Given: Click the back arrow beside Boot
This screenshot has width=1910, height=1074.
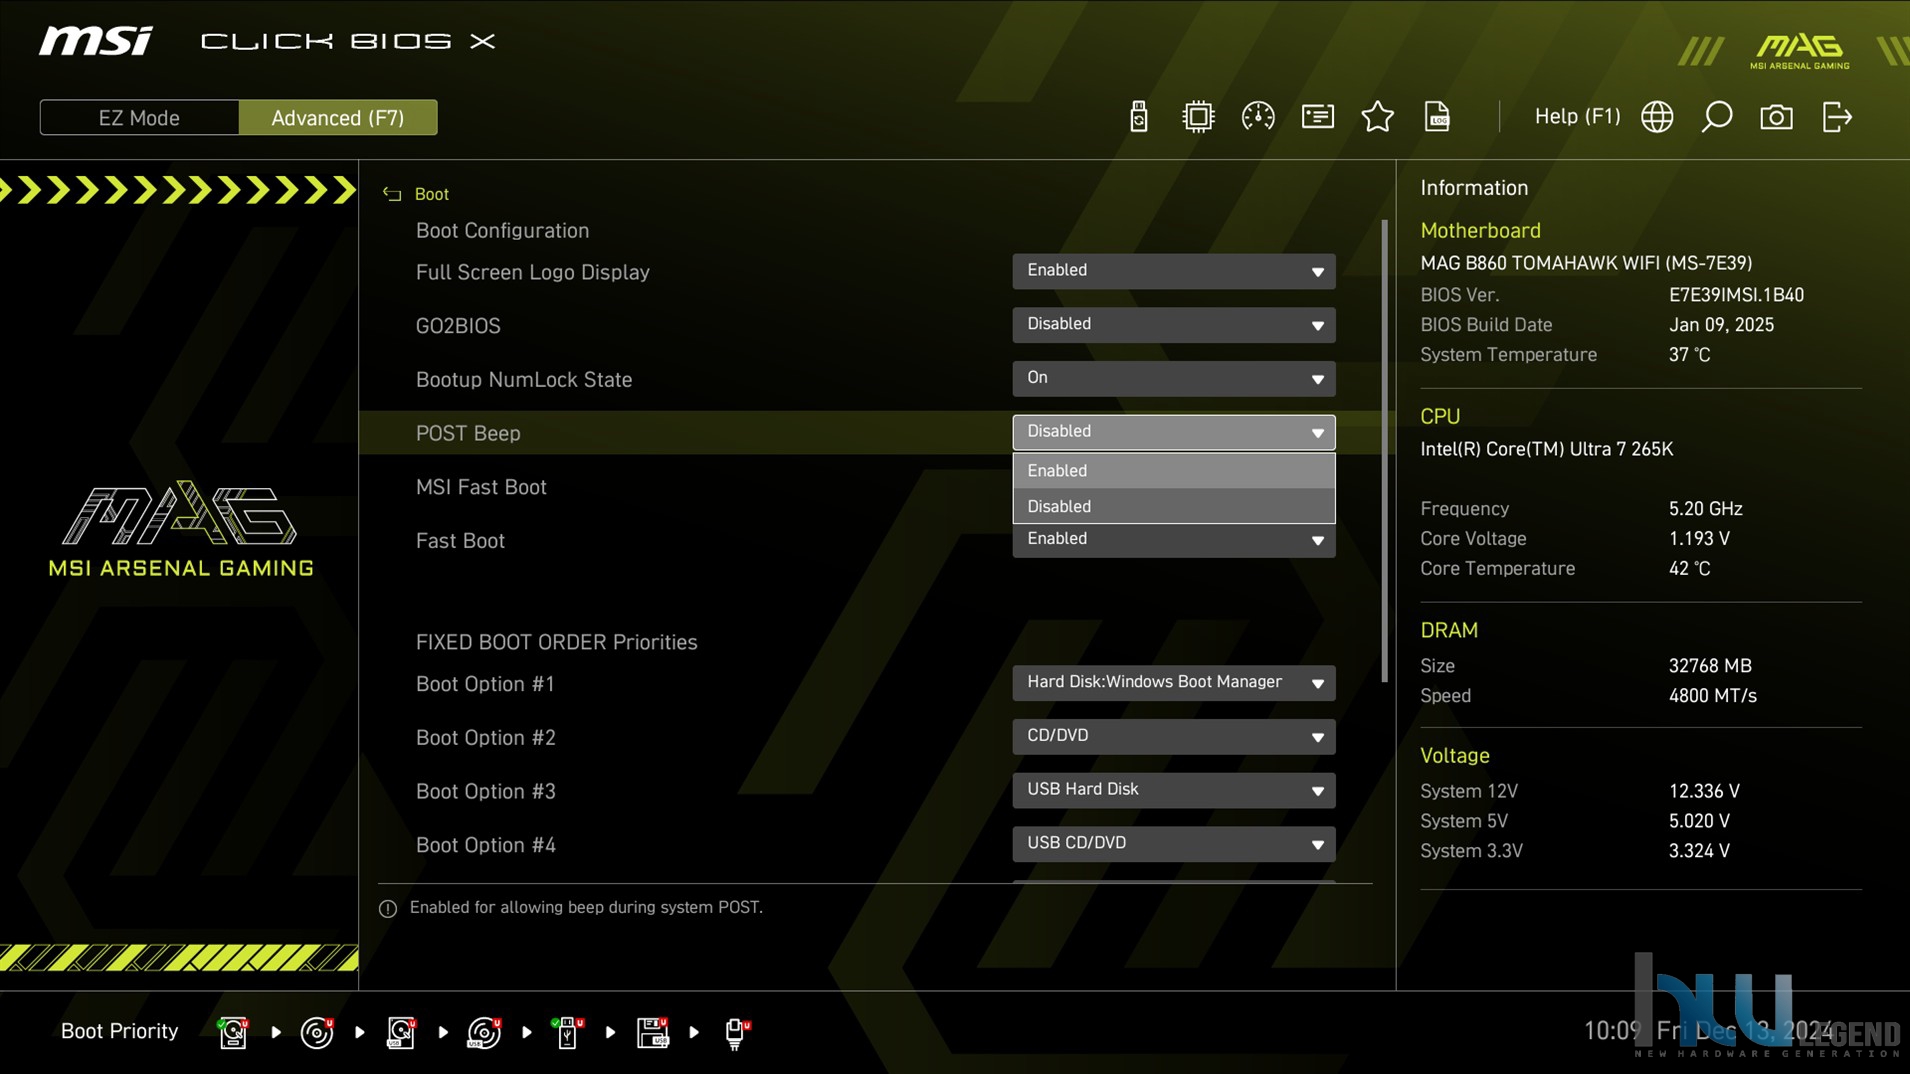Looking at the screenshot, I should pyautogui.click(x=392, y=194).
